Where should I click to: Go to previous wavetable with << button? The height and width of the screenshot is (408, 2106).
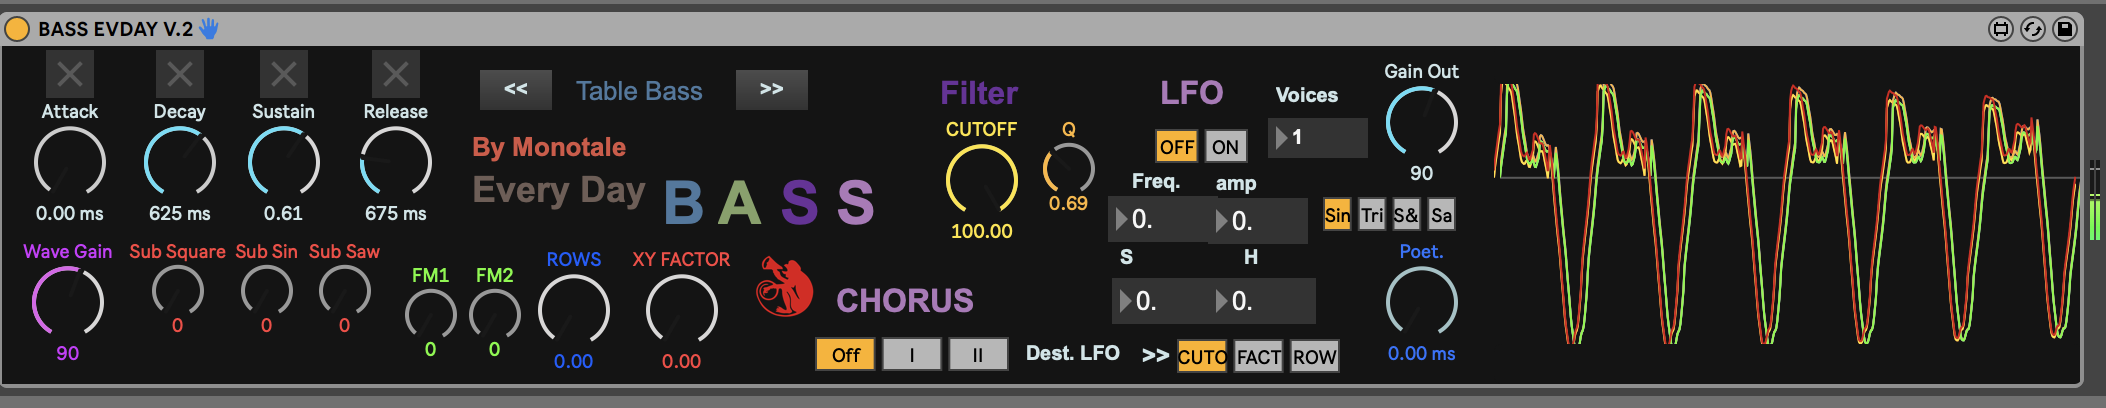pos(516,90)
